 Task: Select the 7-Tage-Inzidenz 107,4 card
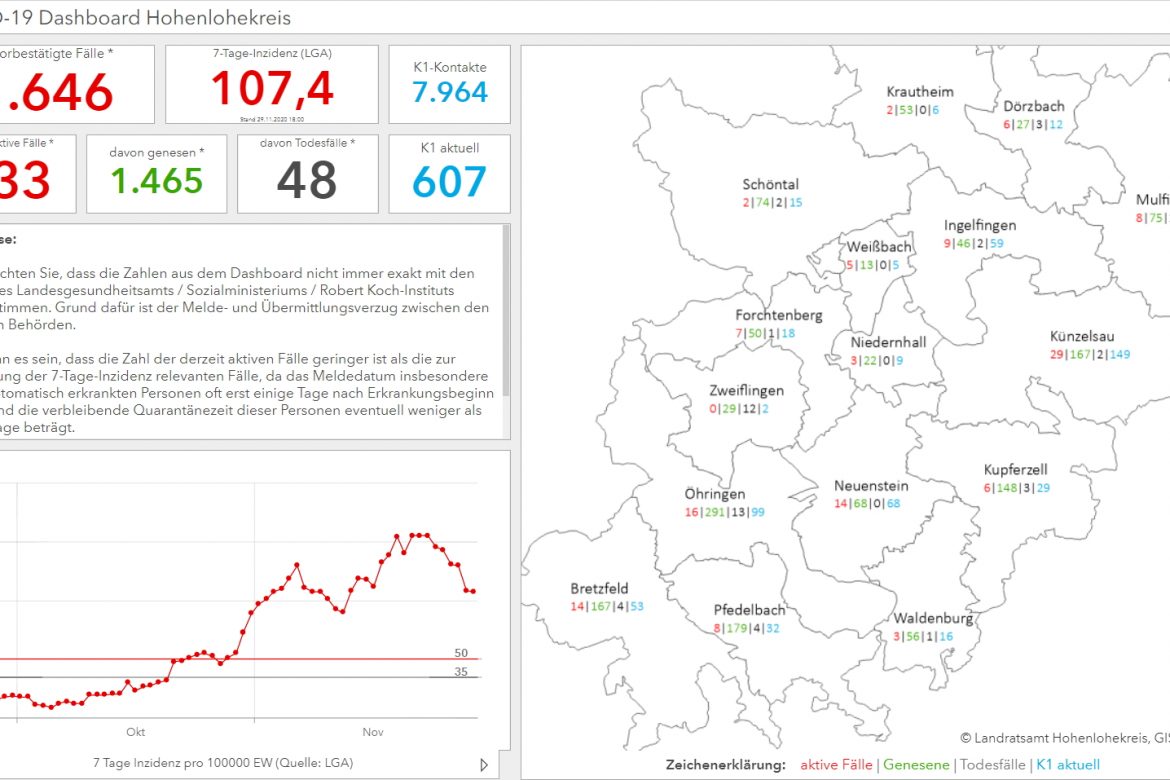pyautogui.click(x=271, y=84)
